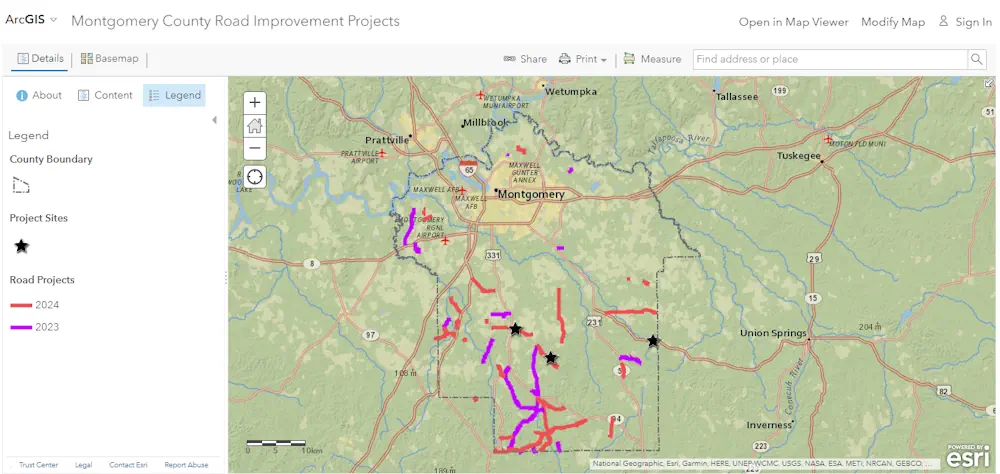1000x474 pixels.
Task: Click the Road Projects legend heading
Action: (x=42, y=280)
